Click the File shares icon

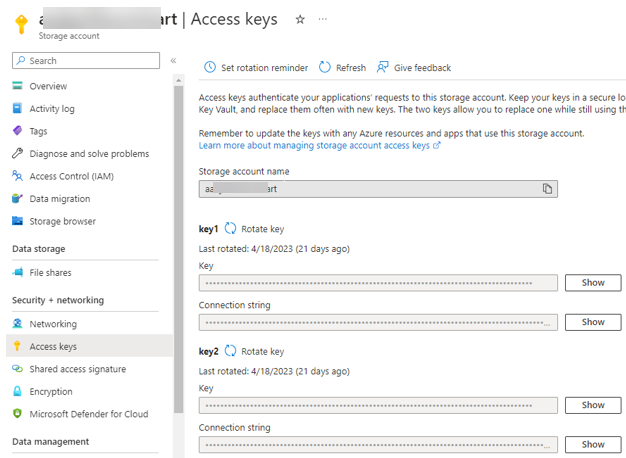17,272
